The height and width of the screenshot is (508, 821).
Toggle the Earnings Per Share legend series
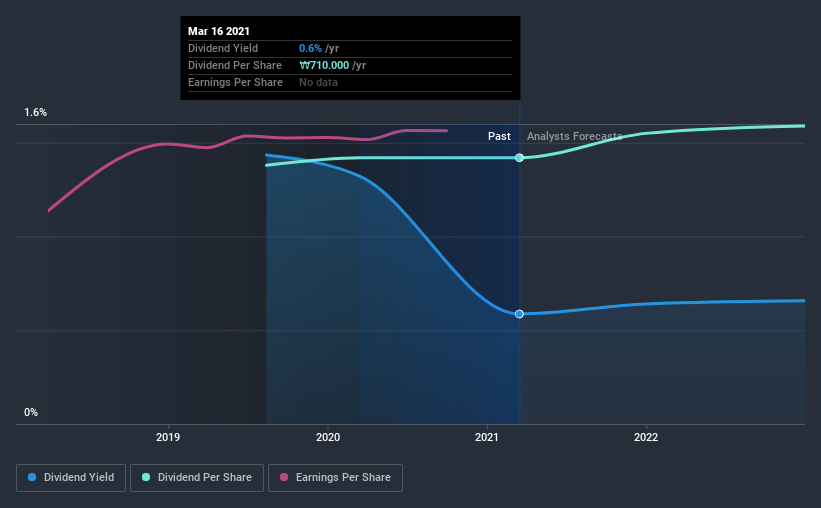click(x=335, y=478)
